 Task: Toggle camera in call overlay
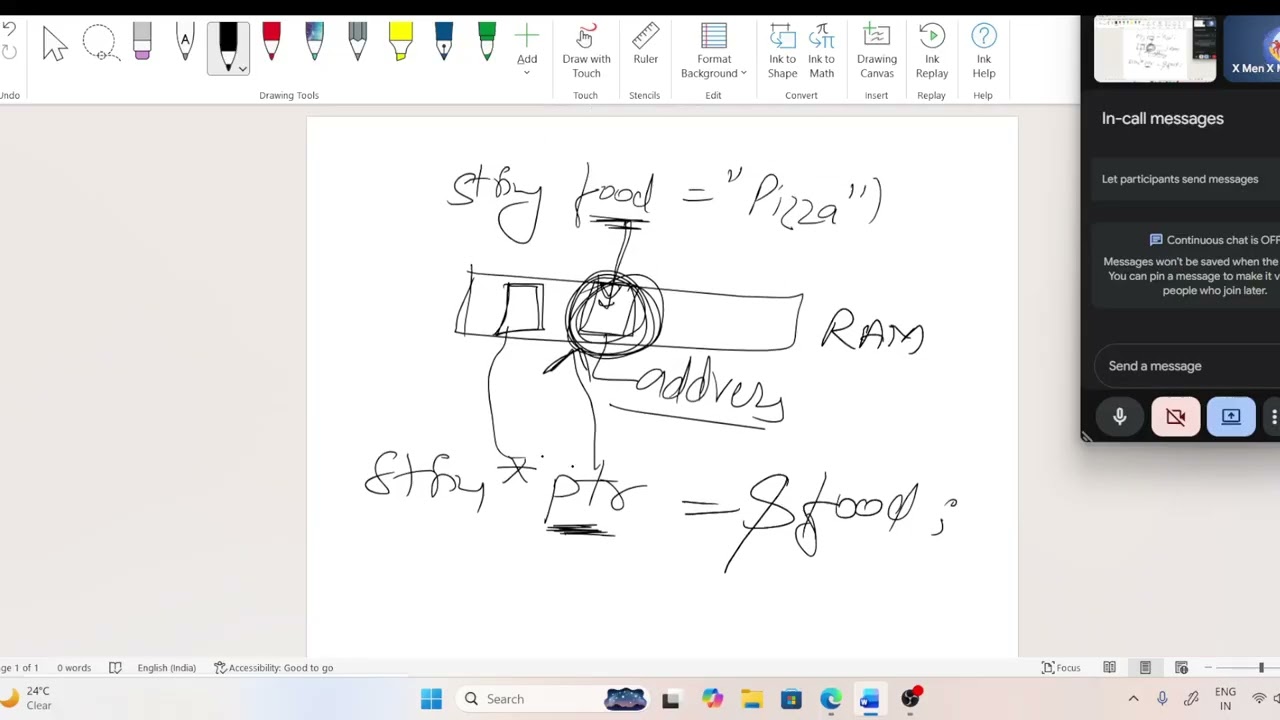(x=1176, y=417)
